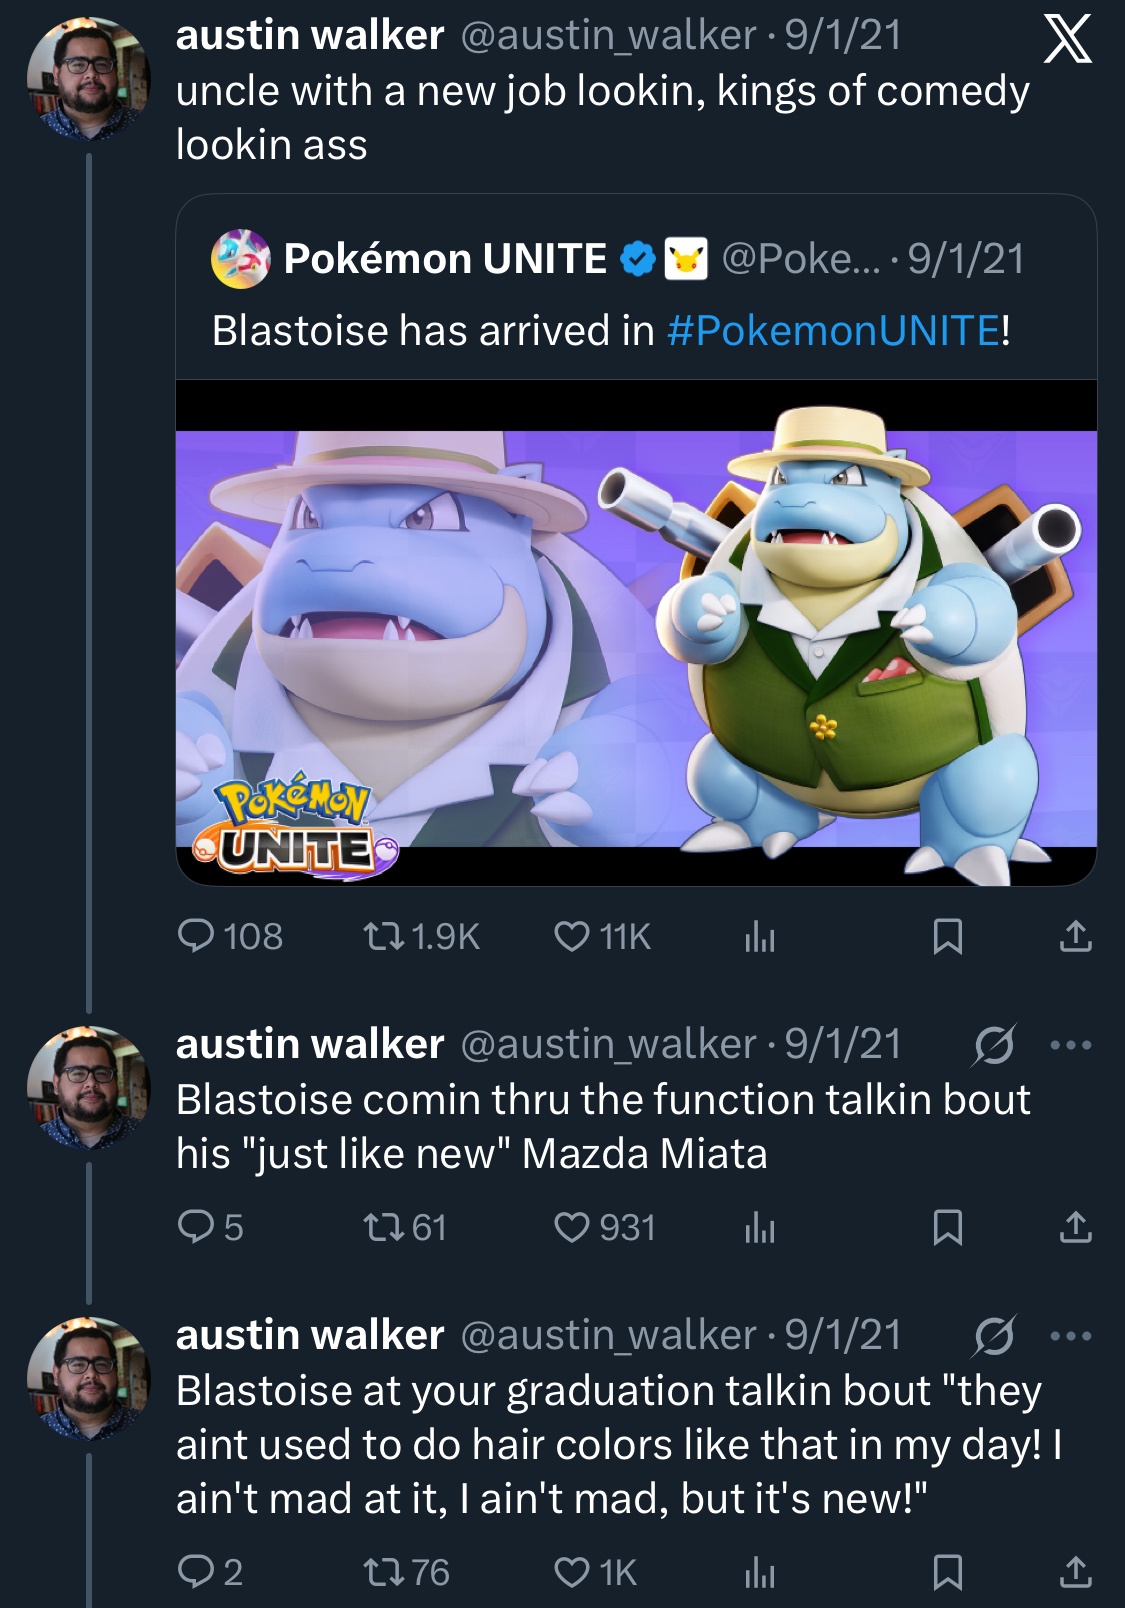1125x1608 pixels.
Task: Bookmark the first tweet
Action: [x=947, y=936]
